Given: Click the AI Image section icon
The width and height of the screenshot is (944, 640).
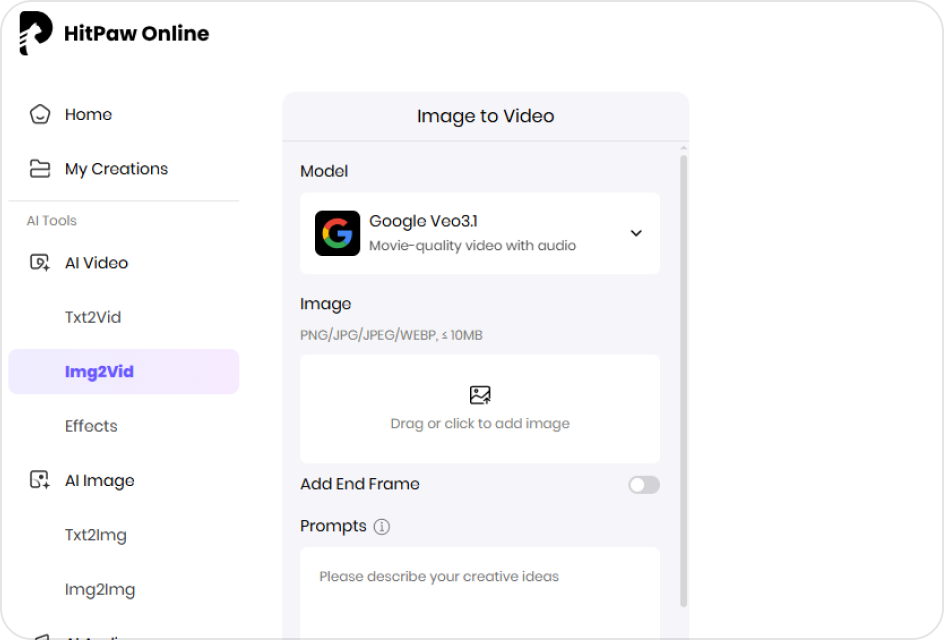Looking at the screenshot, I should [40, 481].
